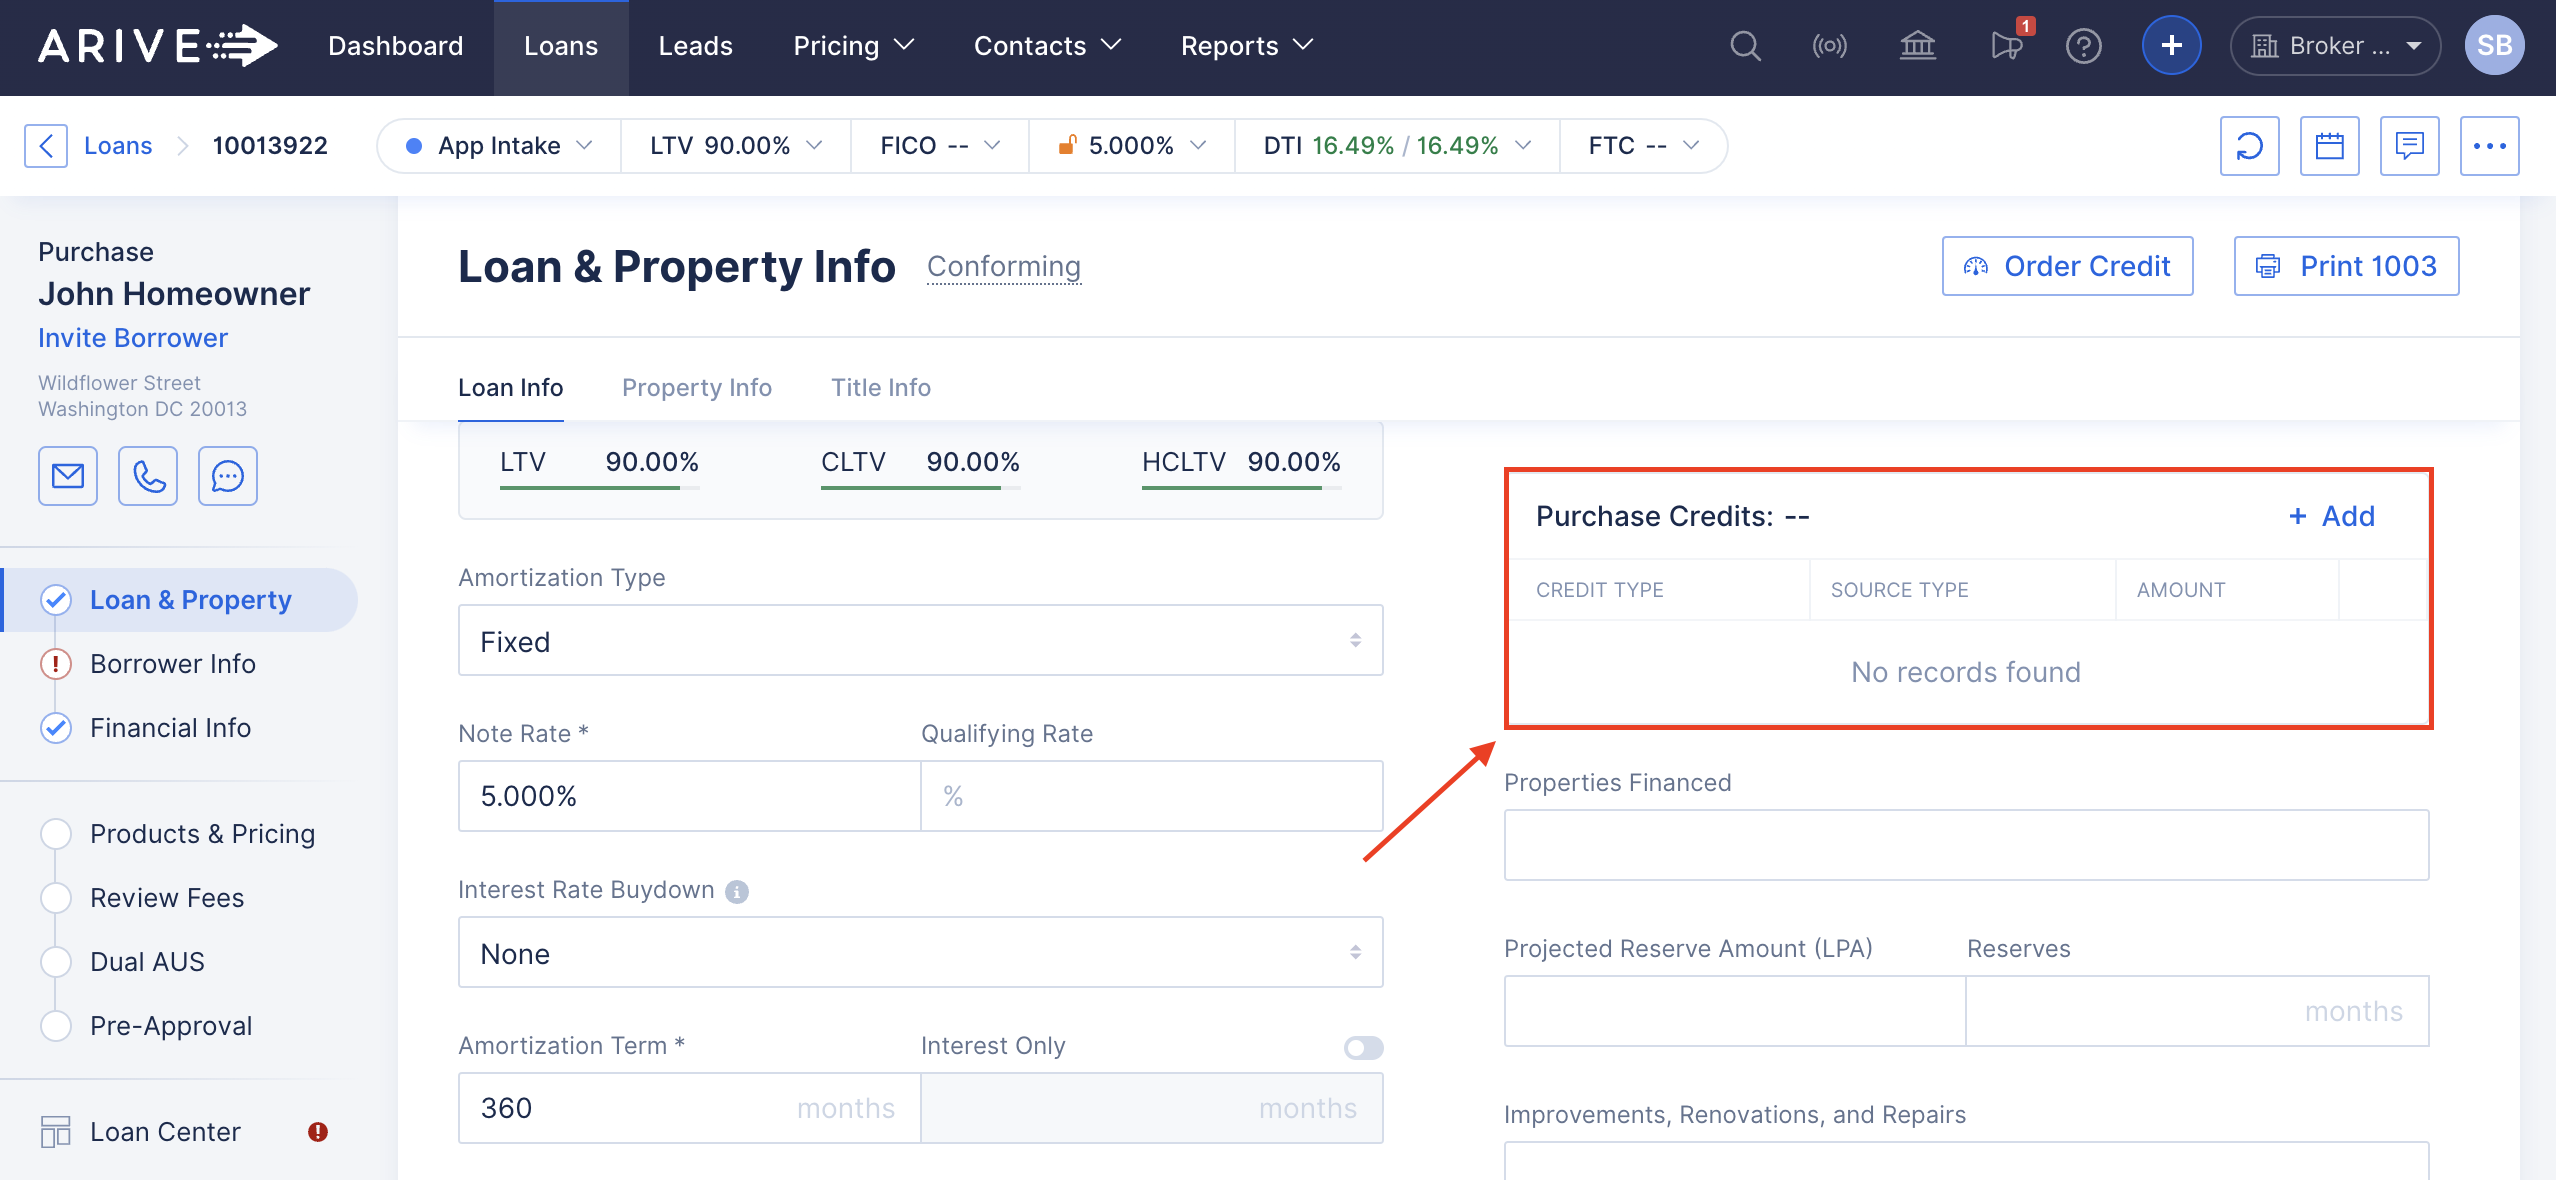2556x1180 pixels.
Task: Email the borrower using envelope icon
Action: [x=68, y=476]
